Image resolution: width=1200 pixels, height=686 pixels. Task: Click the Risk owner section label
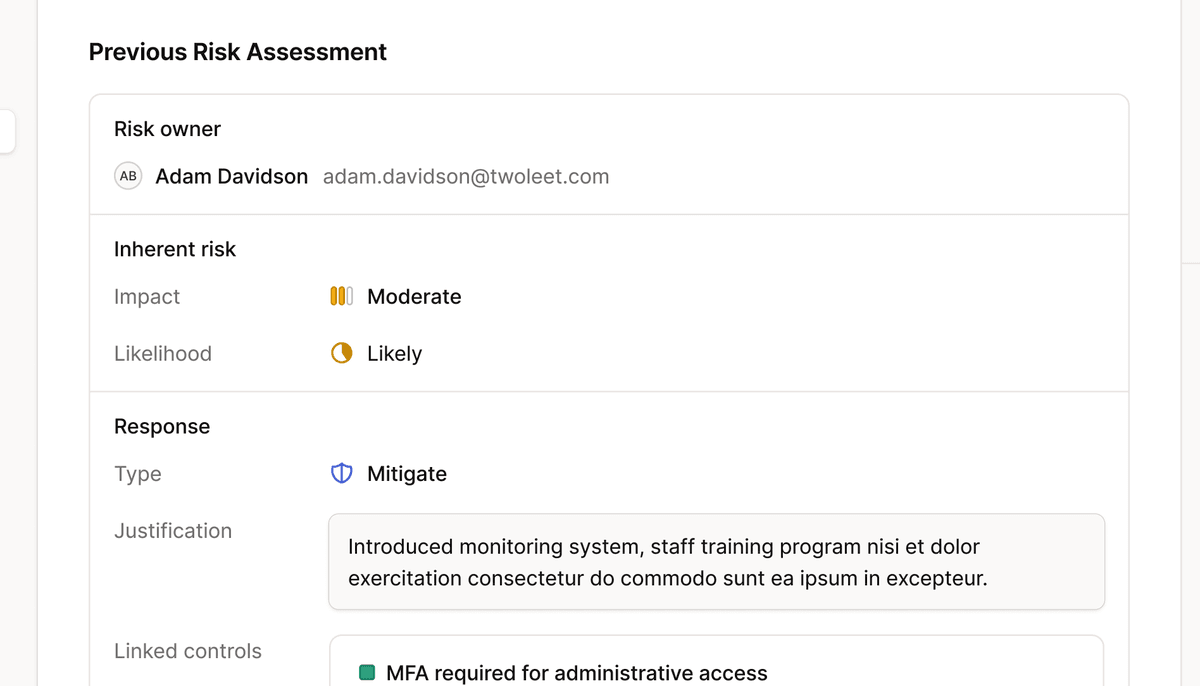coord(167,129)
